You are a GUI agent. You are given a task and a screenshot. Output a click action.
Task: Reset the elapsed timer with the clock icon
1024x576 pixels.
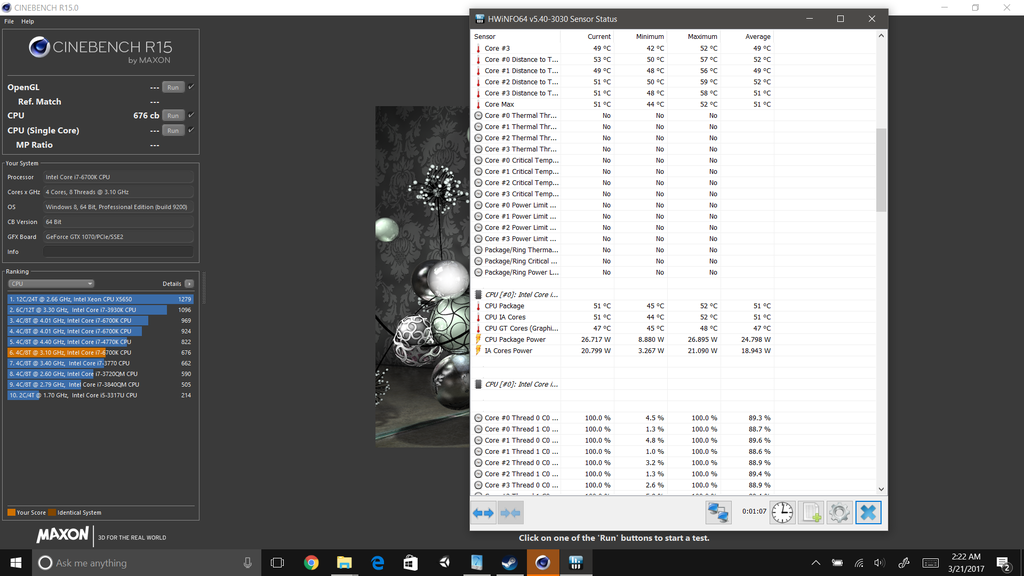click(782, 513)
